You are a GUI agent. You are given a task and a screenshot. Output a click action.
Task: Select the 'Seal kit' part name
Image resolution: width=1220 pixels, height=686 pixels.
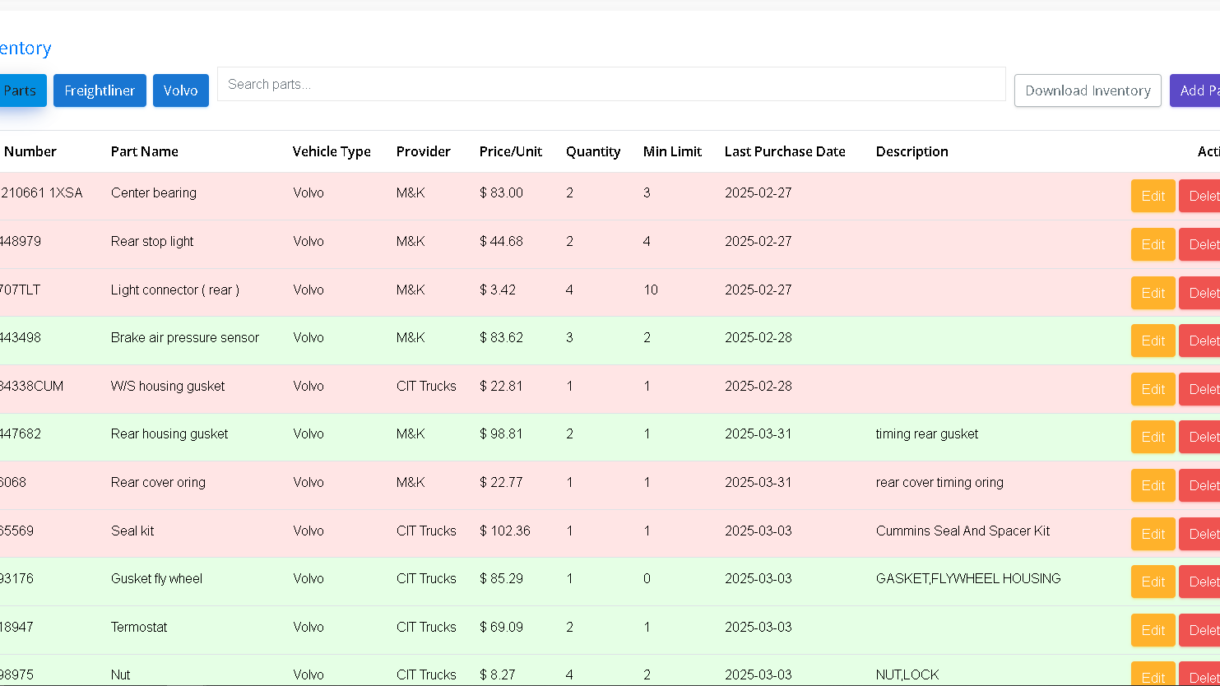(132, 531)
